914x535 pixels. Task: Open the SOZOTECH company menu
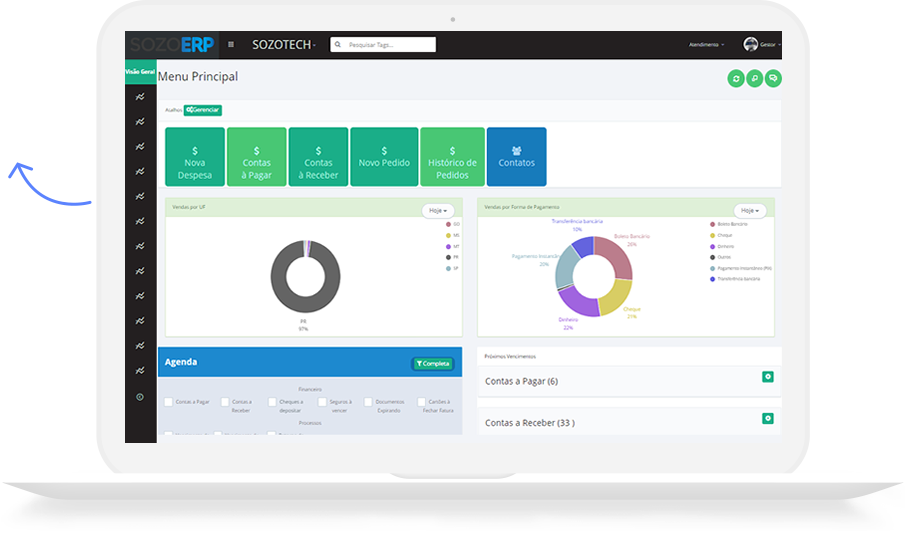click(284, 45)
